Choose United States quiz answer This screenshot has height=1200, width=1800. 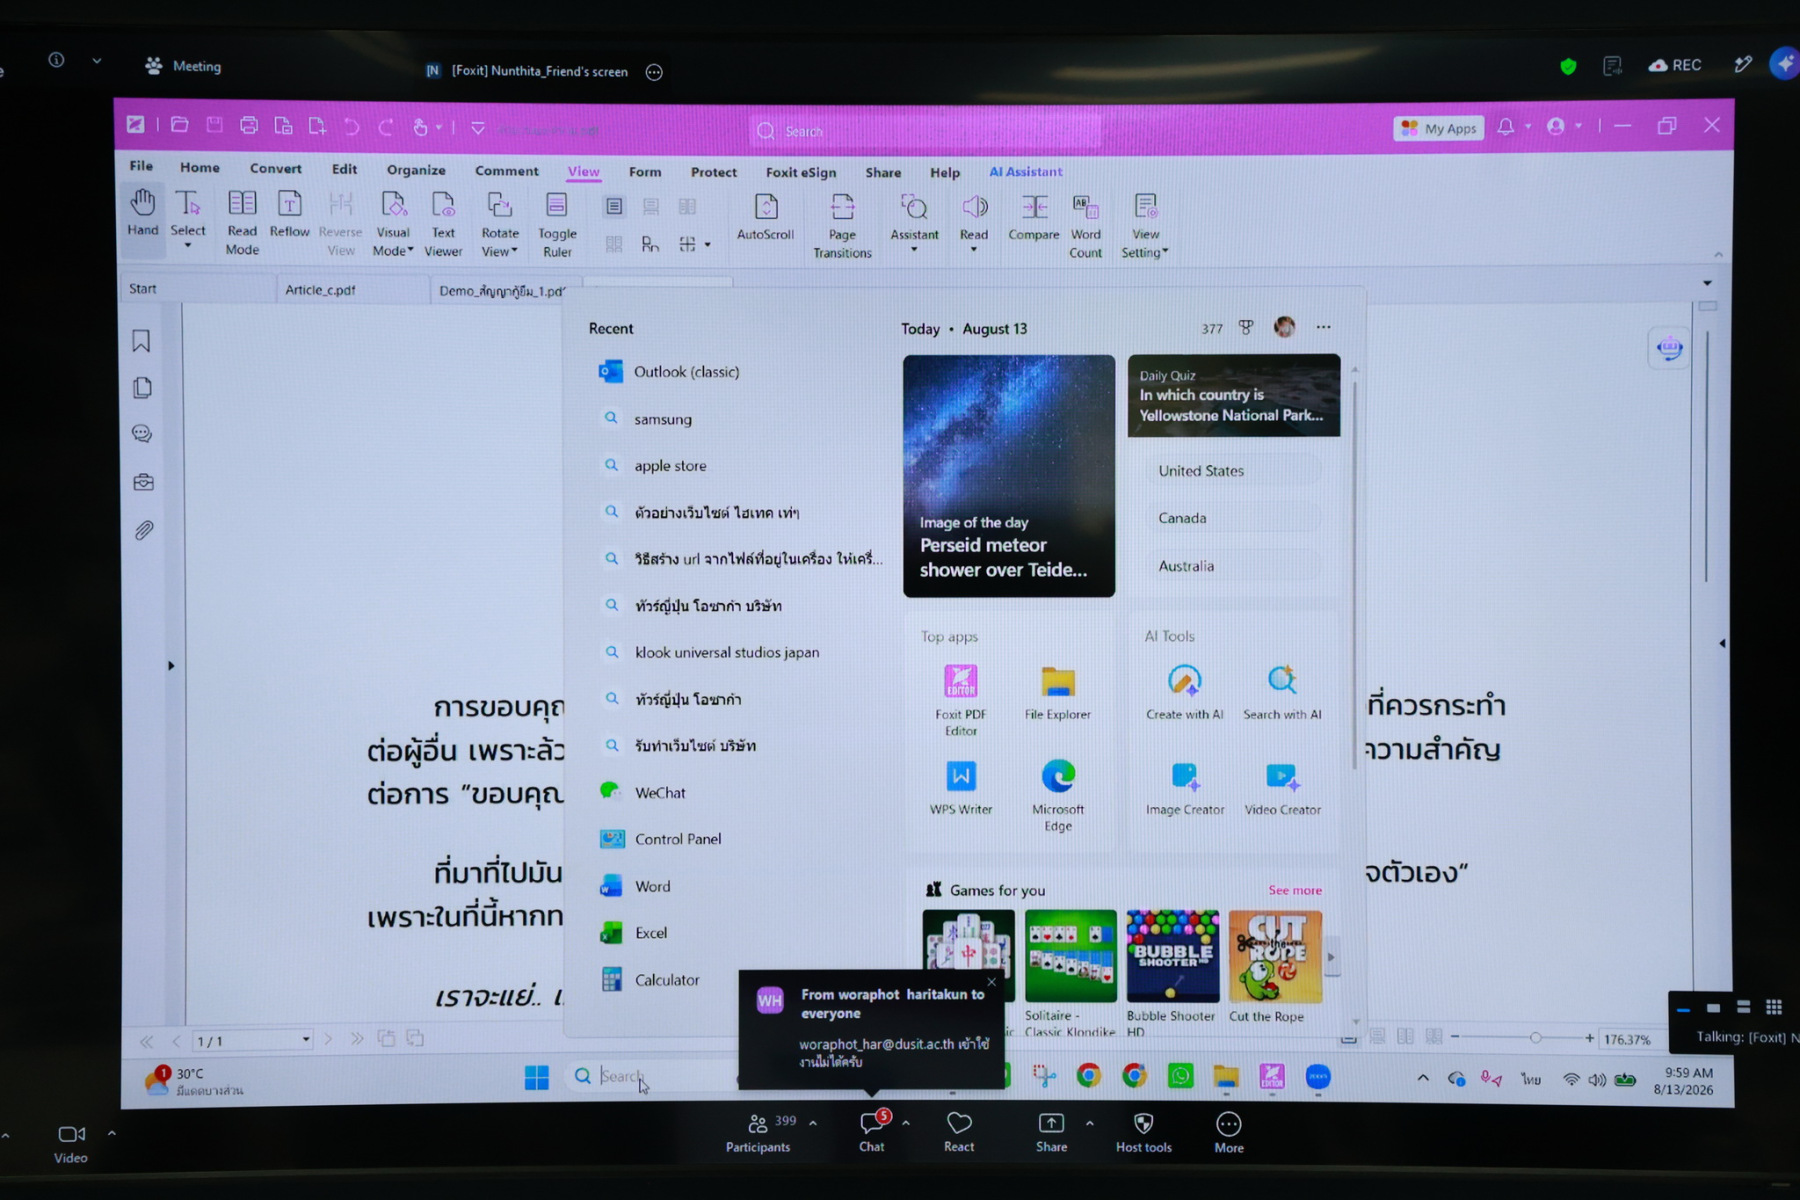click(x=1234, y=471)
